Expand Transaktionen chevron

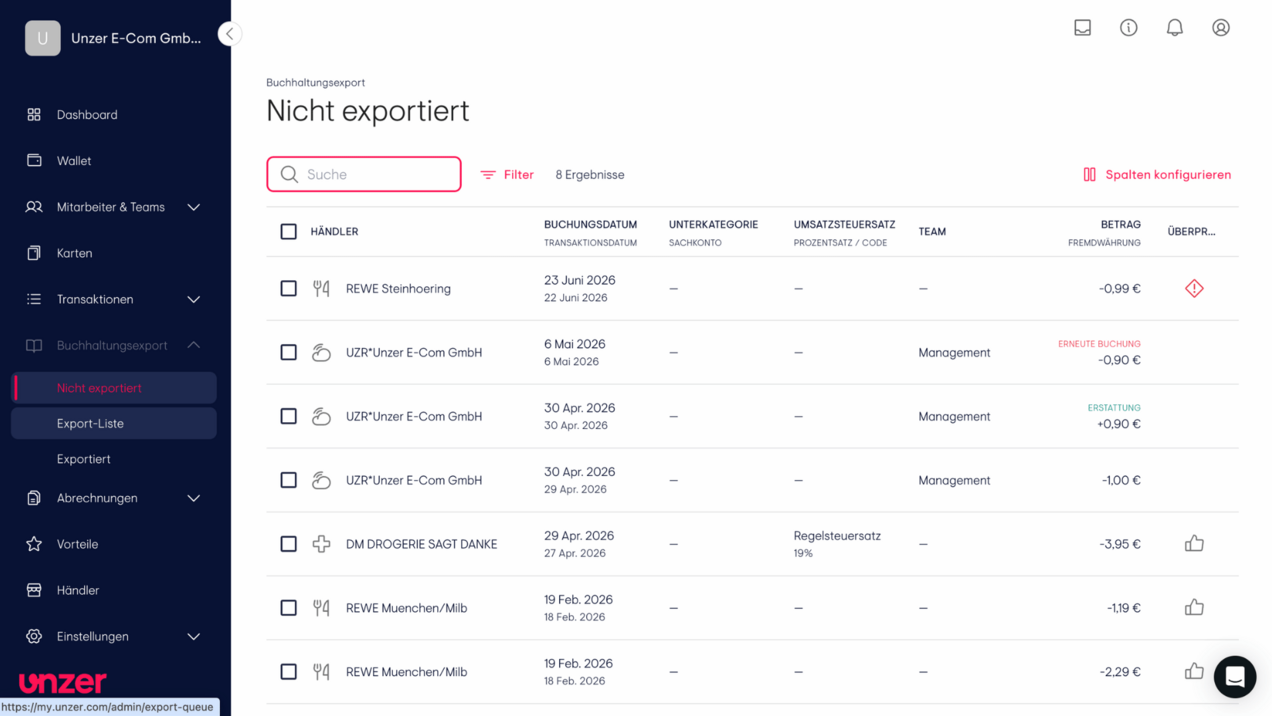click(194, 299)
